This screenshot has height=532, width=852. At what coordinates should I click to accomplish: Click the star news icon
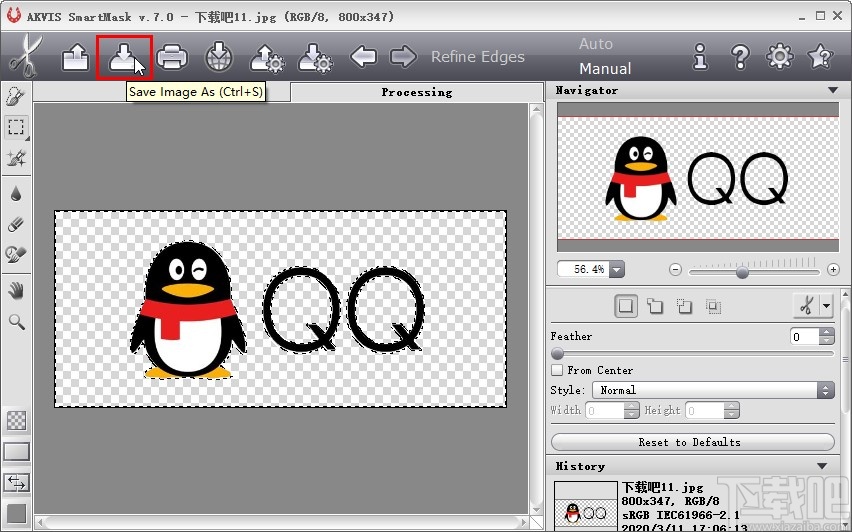click(x=820, y=57)
